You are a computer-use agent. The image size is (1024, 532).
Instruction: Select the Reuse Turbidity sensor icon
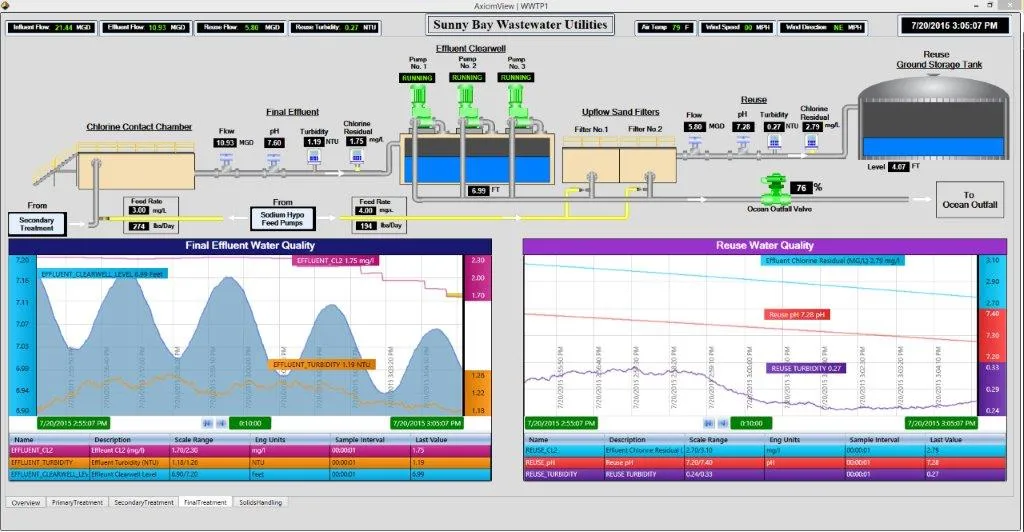[774, 144]
